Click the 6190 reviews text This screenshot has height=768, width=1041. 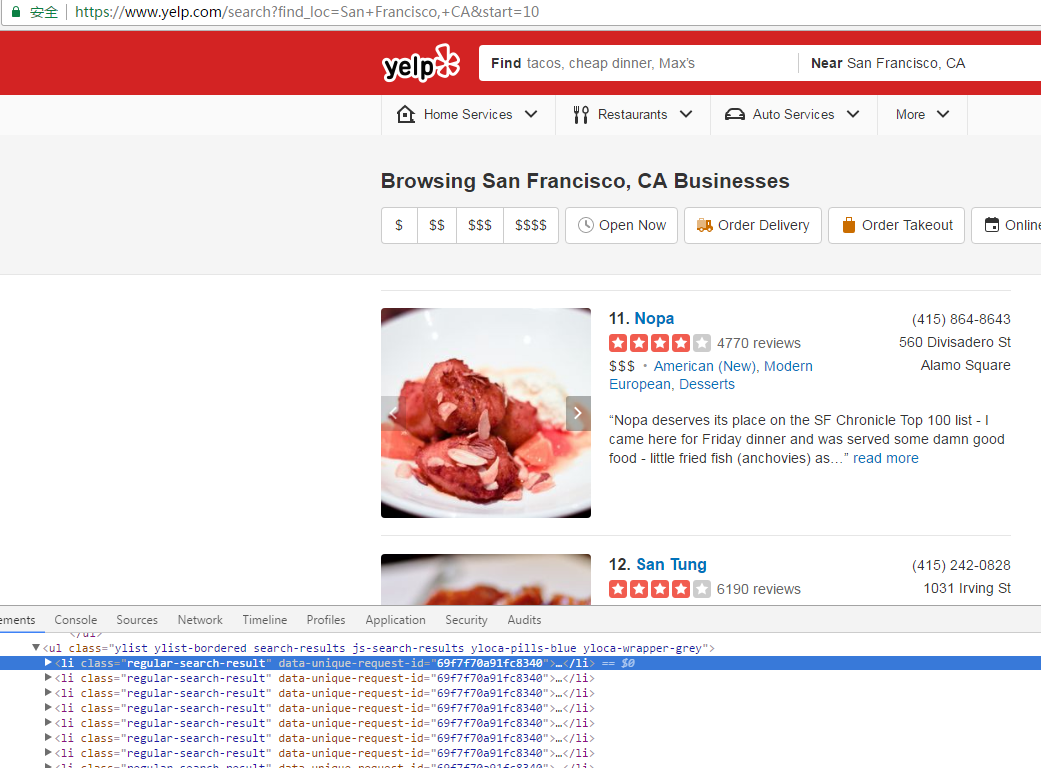[759, 589]
